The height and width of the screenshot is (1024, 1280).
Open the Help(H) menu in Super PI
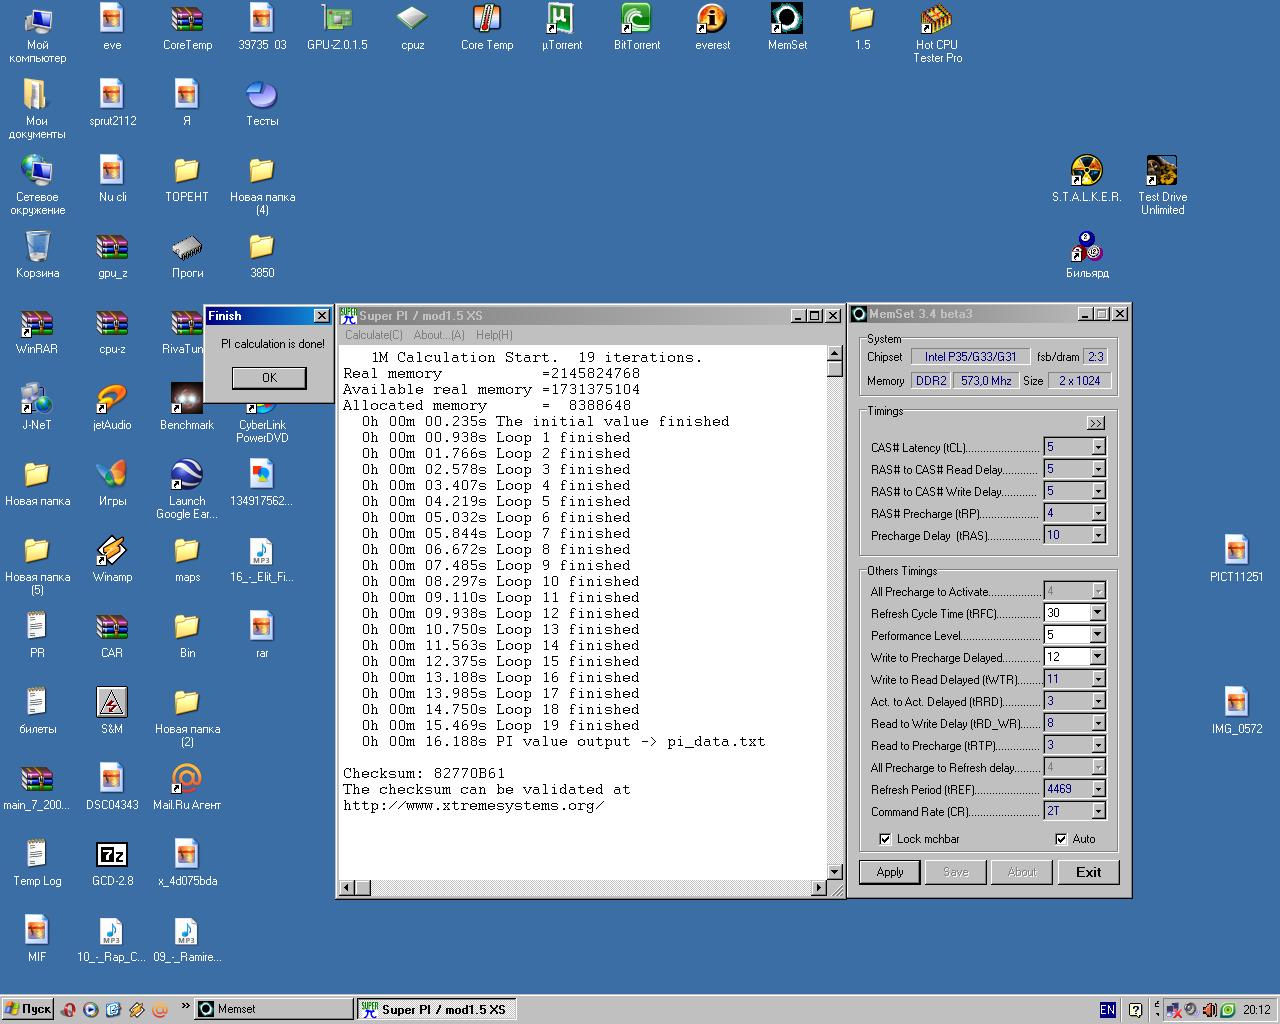click(x=494, y=335)
